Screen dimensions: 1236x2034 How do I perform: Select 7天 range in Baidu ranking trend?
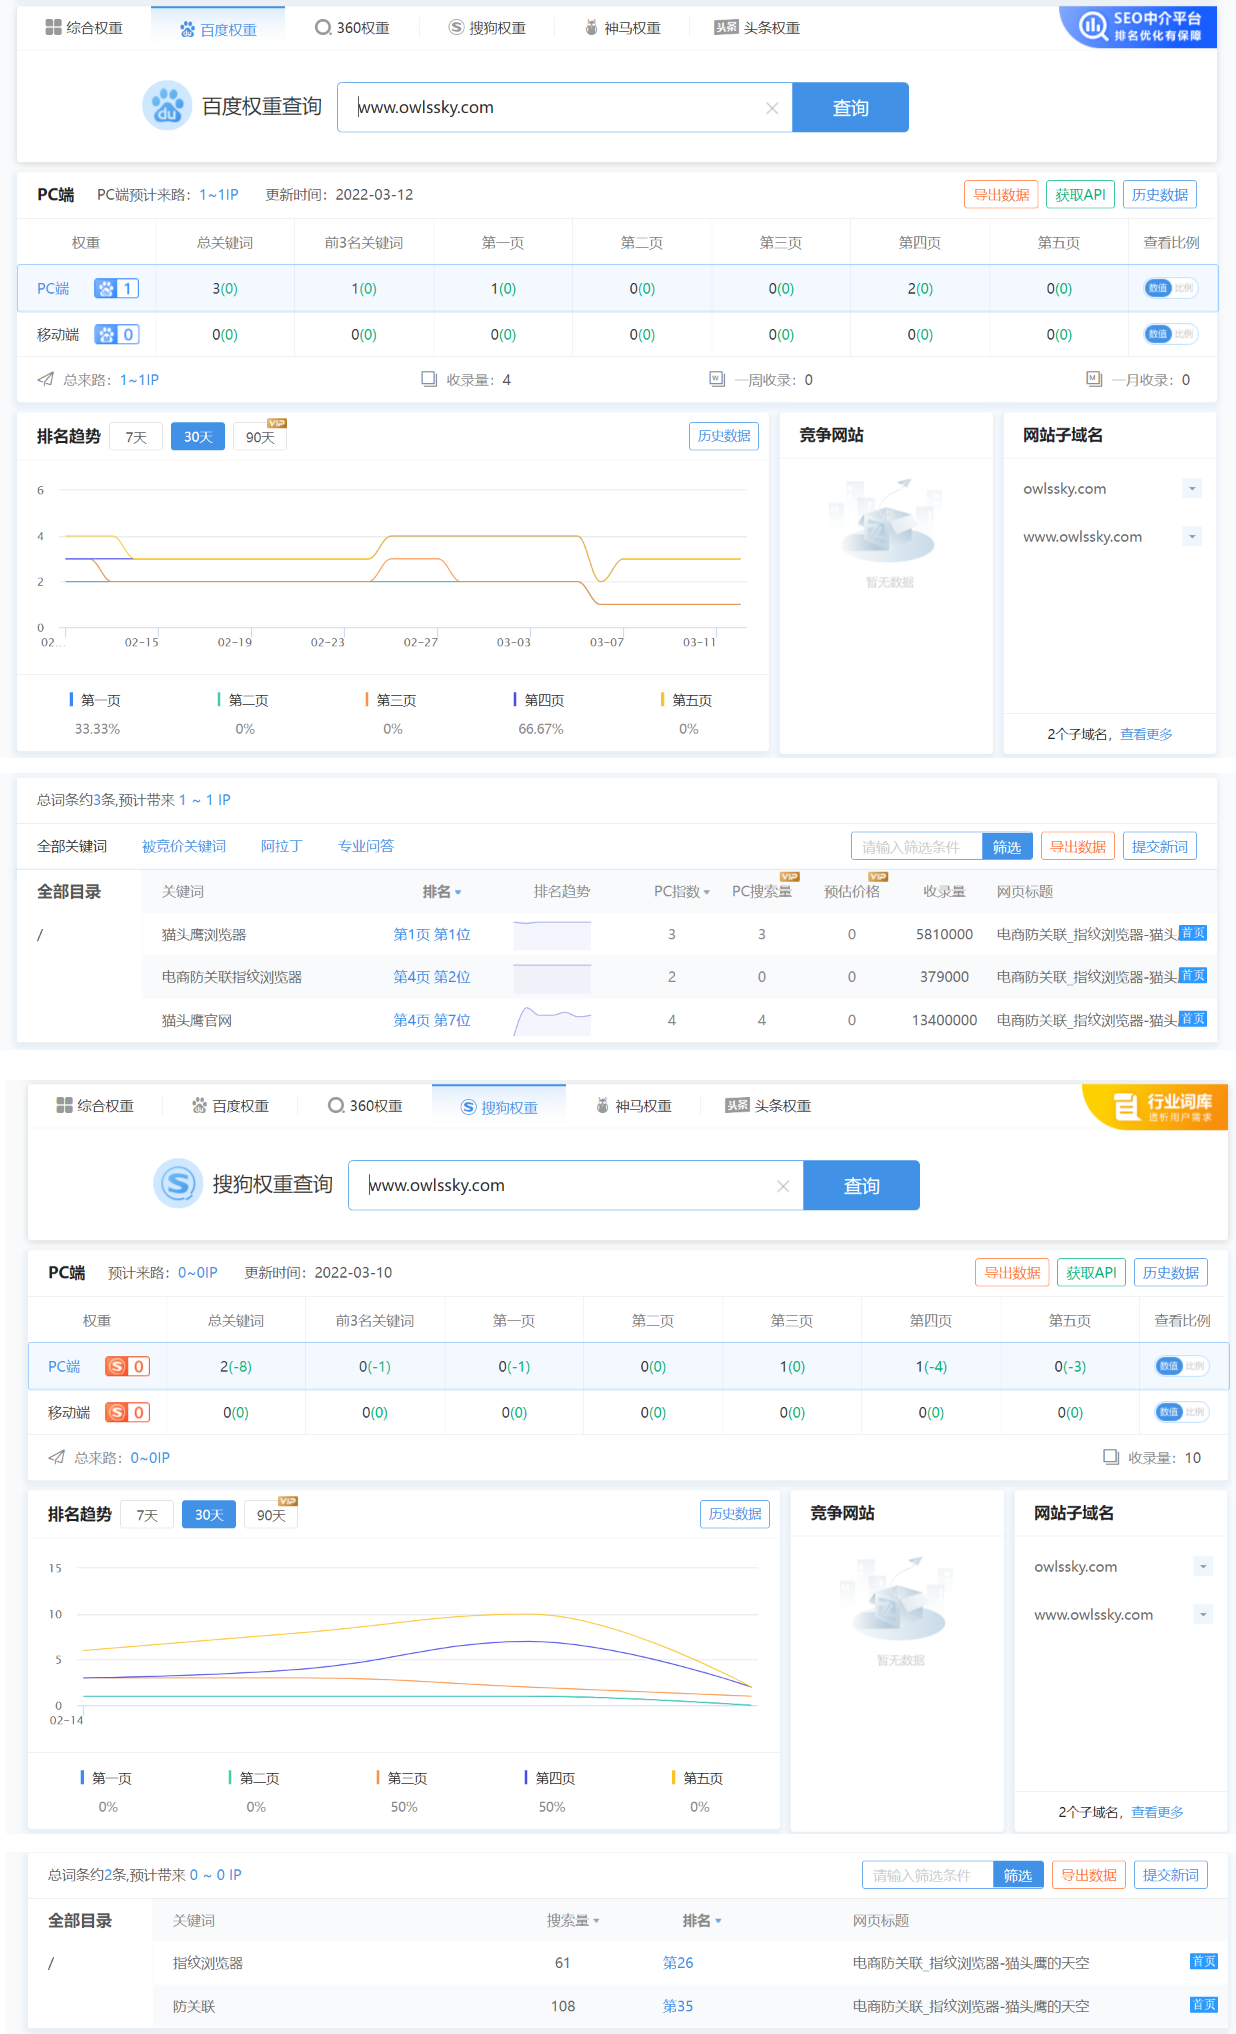coord(136,437)
